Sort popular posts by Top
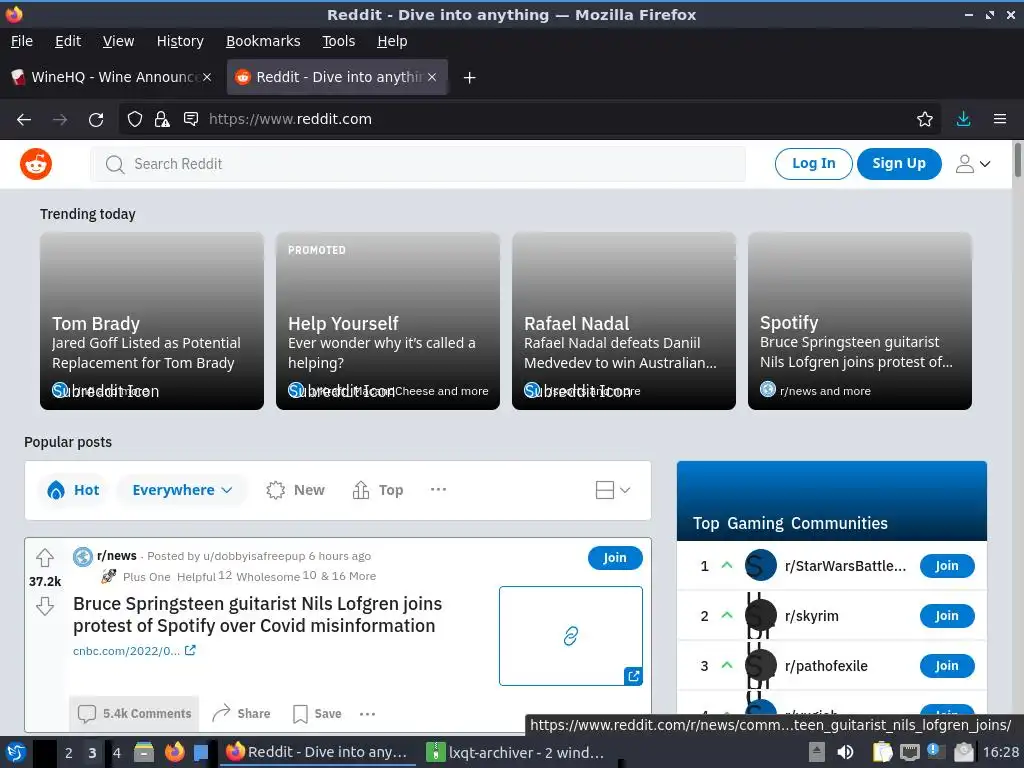This screenshot has height=768, width=1024. pyautogui.click(x=377, y=490)
